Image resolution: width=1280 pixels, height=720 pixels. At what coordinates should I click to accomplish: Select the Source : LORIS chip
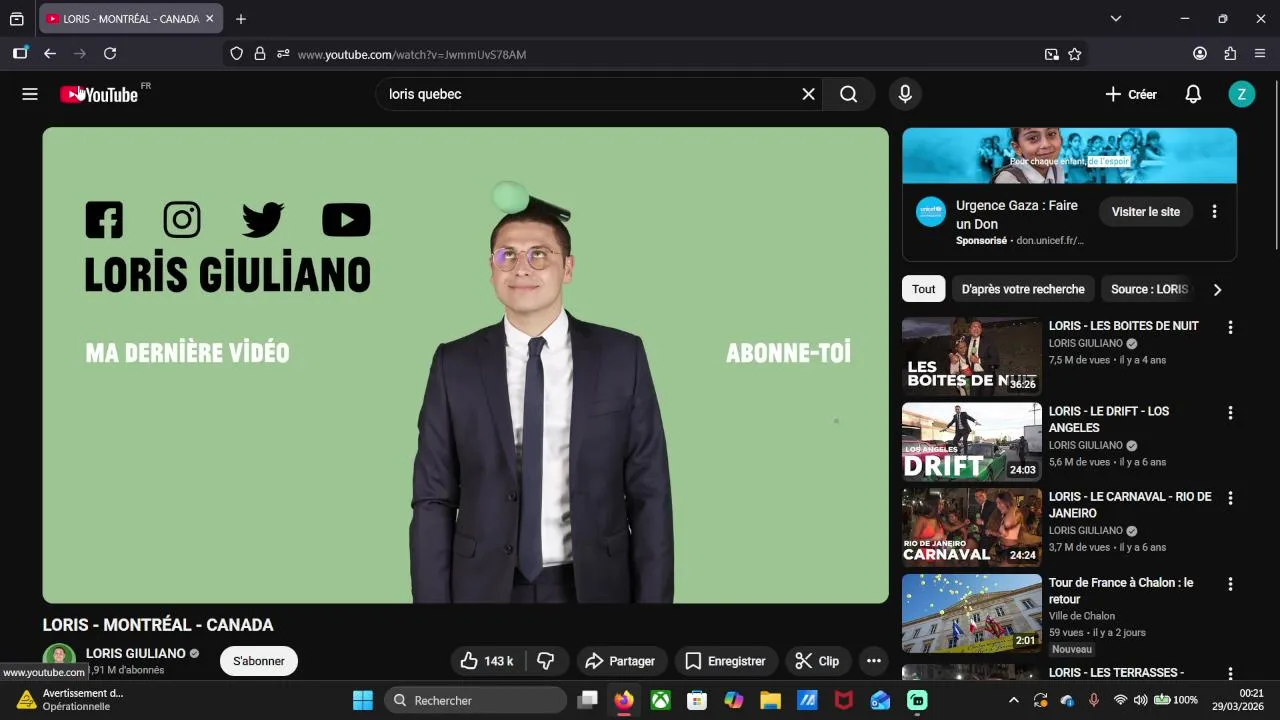pos(1149,289)
